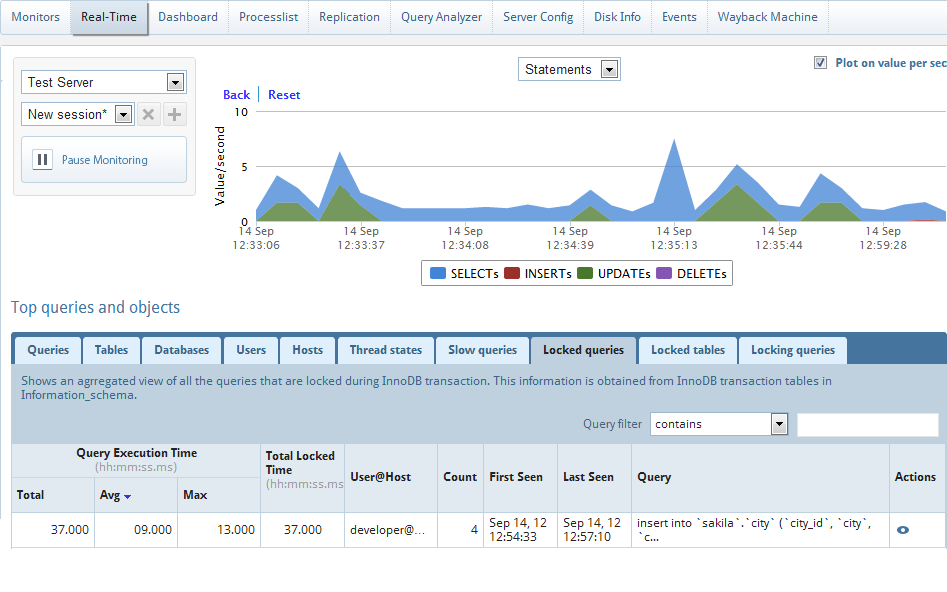Viewport: 947px width, 592px height.
Task: Click the INSERTs red legend swatch
Action: pyautogui.click(x=512, y=273)
